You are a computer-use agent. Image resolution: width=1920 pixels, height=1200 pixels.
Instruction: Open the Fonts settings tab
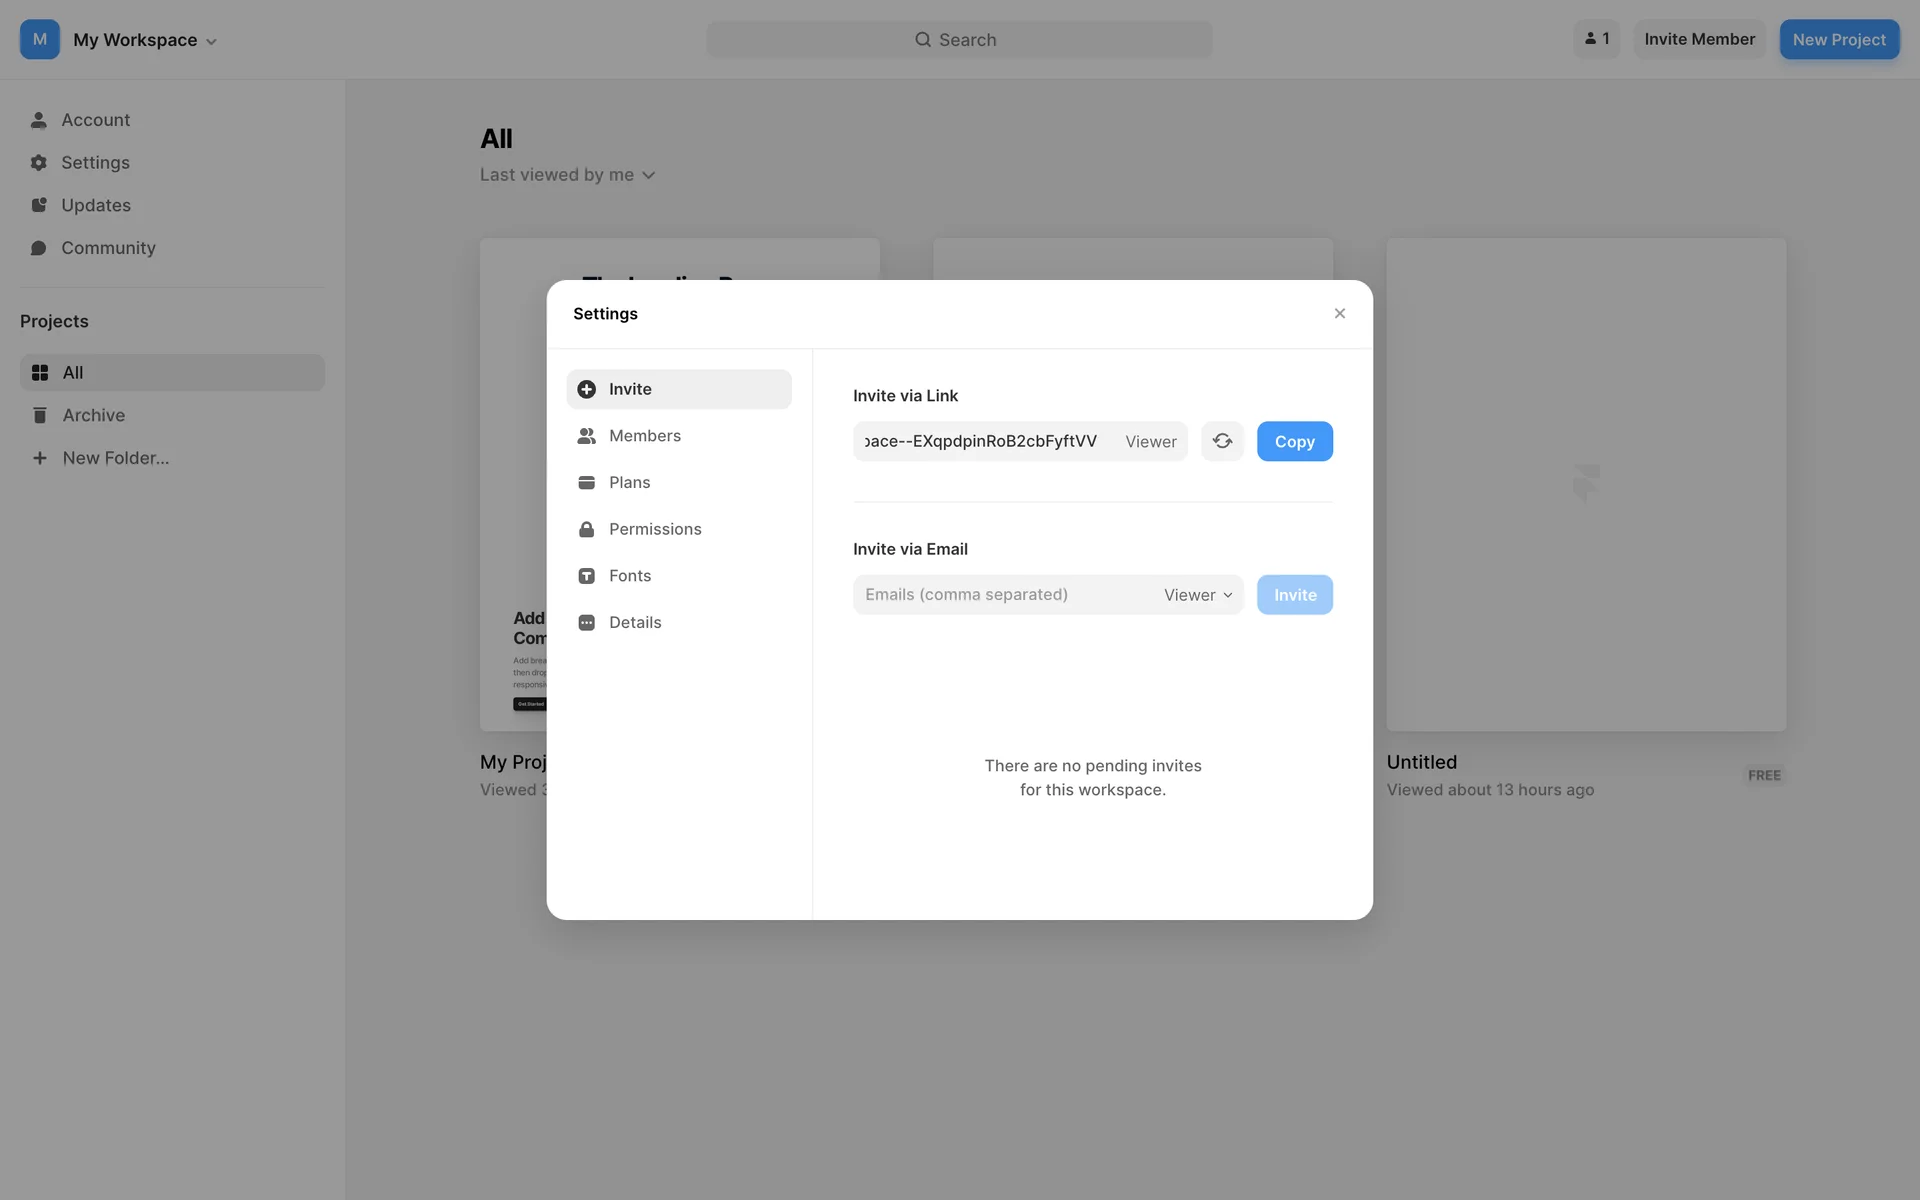click(x=630, y=576)
